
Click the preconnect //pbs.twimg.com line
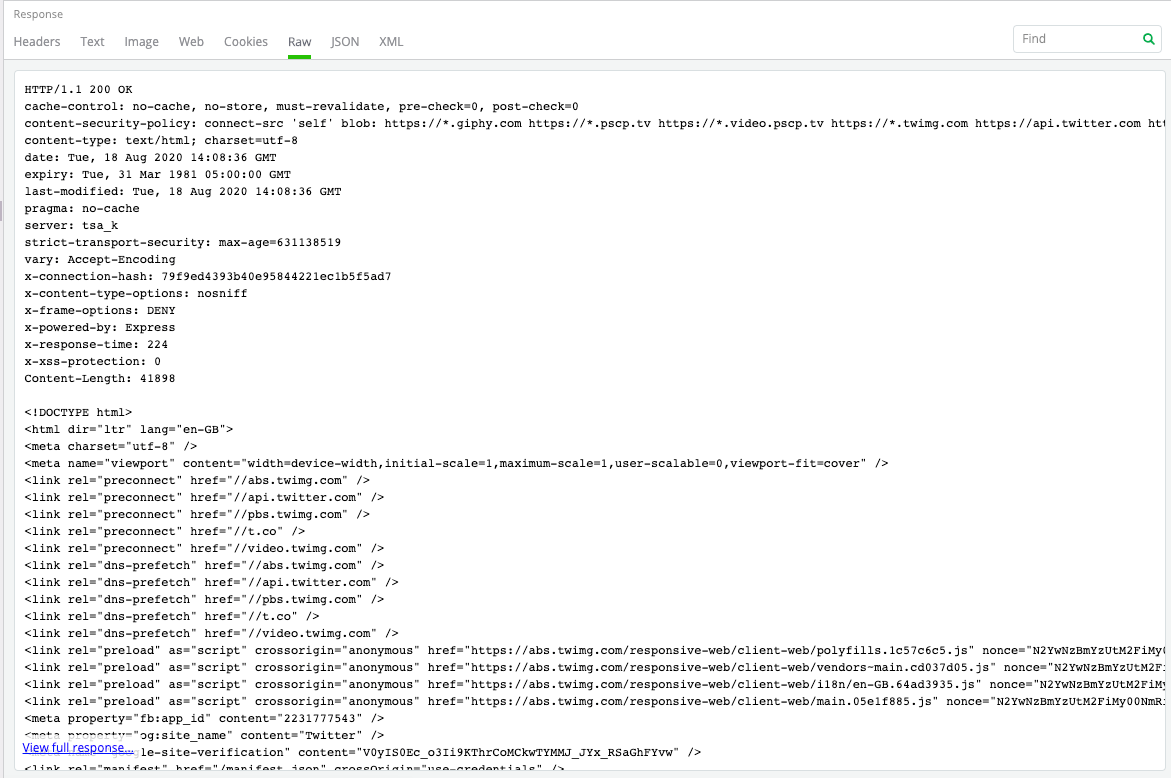(x=197, y=514)
